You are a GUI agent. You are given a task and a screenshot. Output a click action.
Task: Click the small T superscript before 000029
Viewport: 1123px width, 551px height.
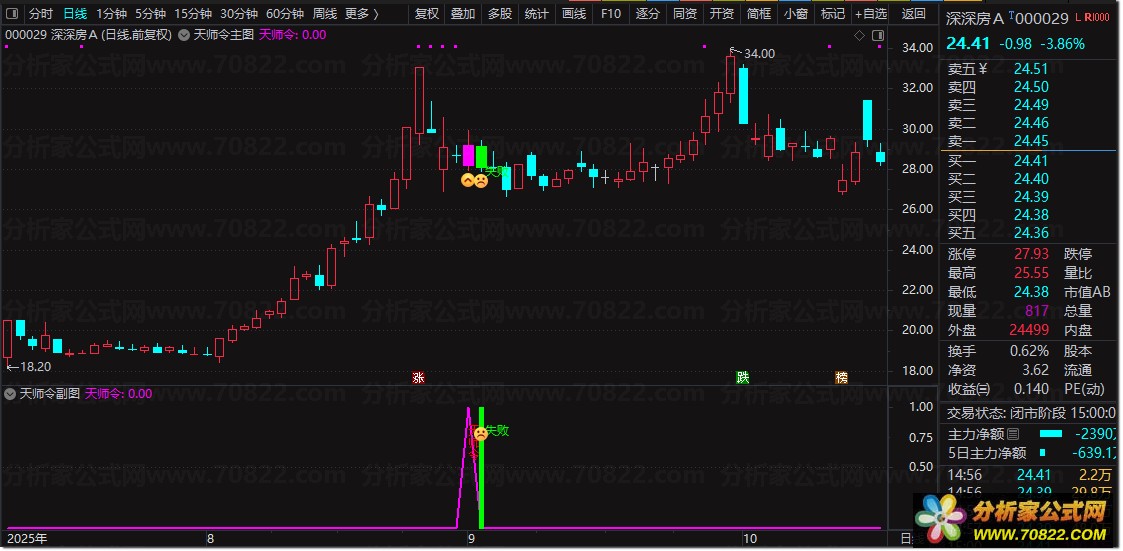(x=1013, y=15)
